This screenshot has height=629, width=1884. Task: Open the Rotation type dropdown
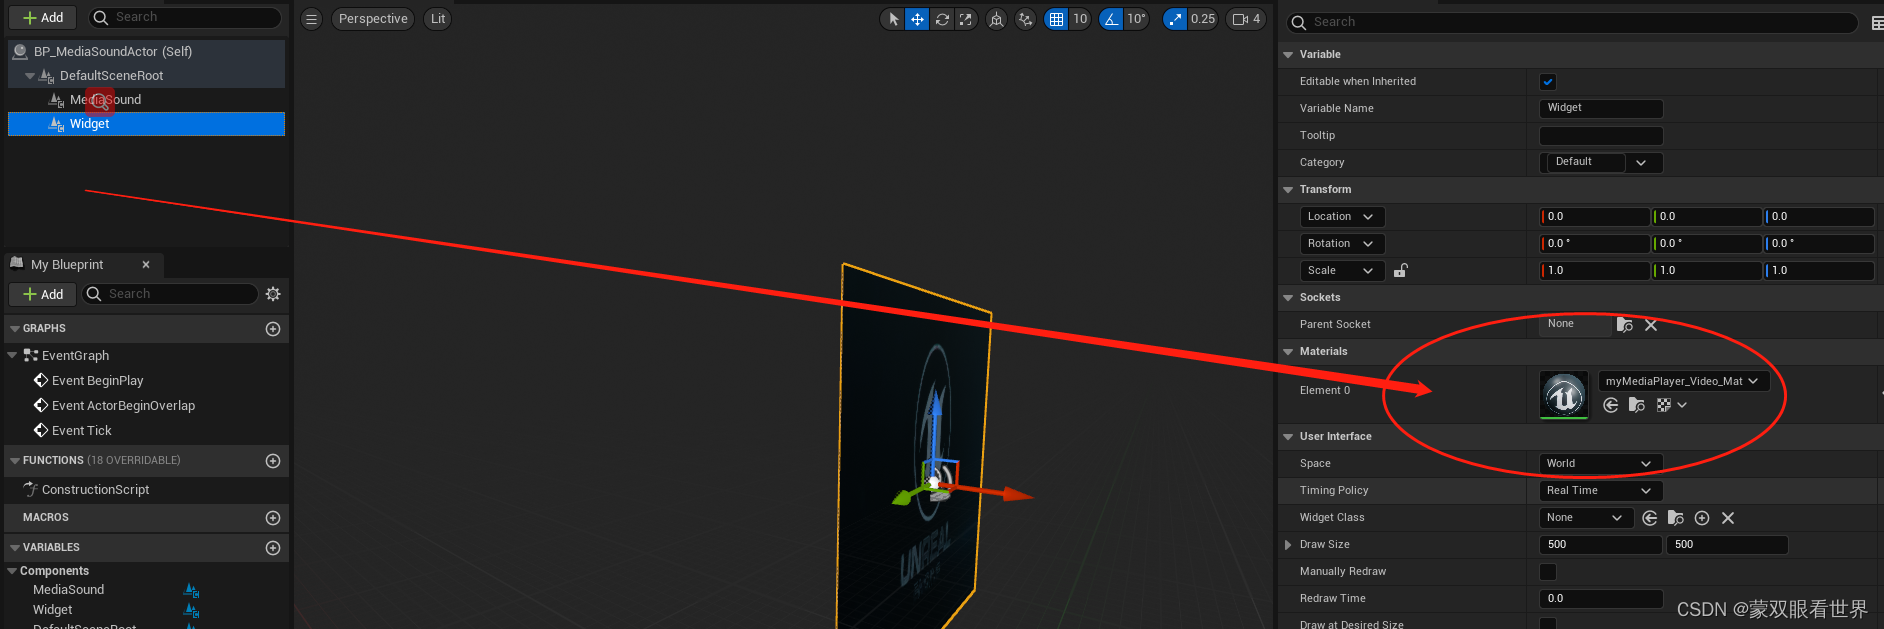coord(1342,244)
